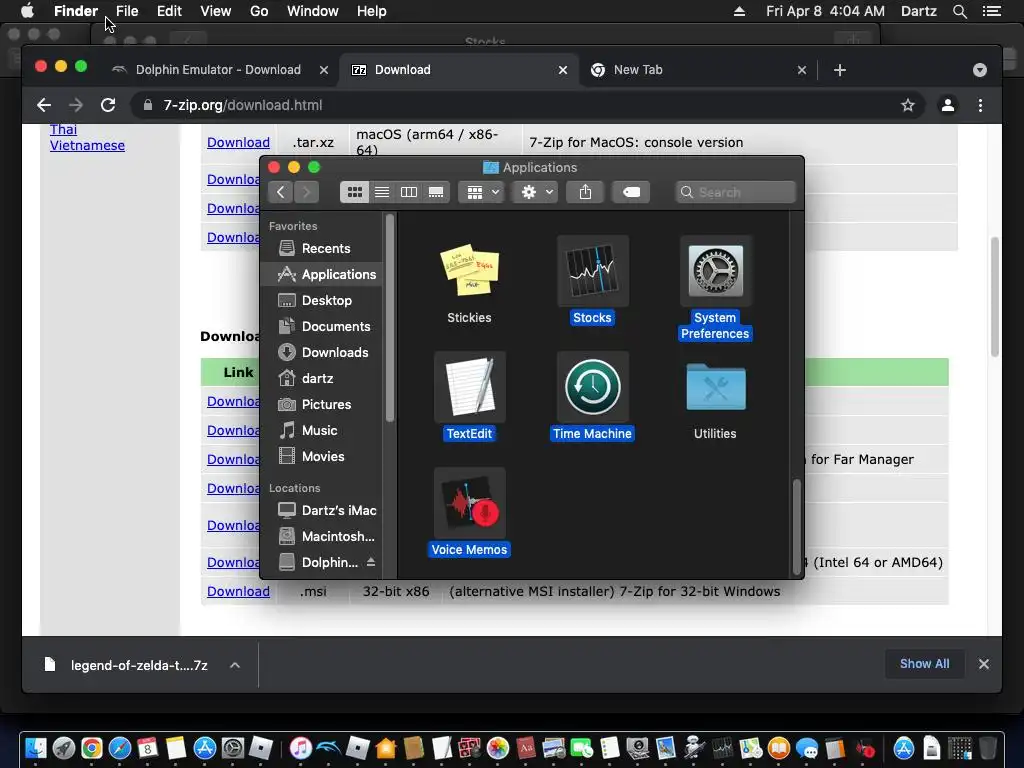
Task: Click Show All downloads button
Action: tap(924, 664)
